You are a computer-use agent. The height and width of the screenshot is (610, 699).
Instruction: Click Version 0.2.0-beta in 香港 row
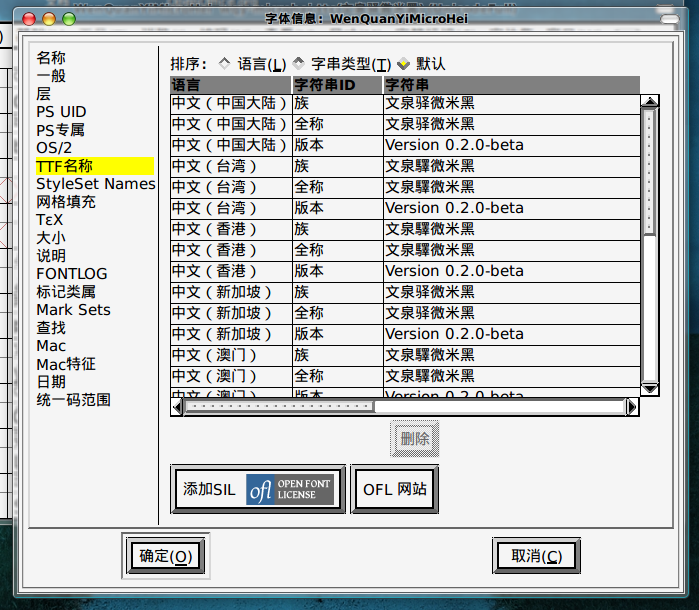[x=512, y=271]
